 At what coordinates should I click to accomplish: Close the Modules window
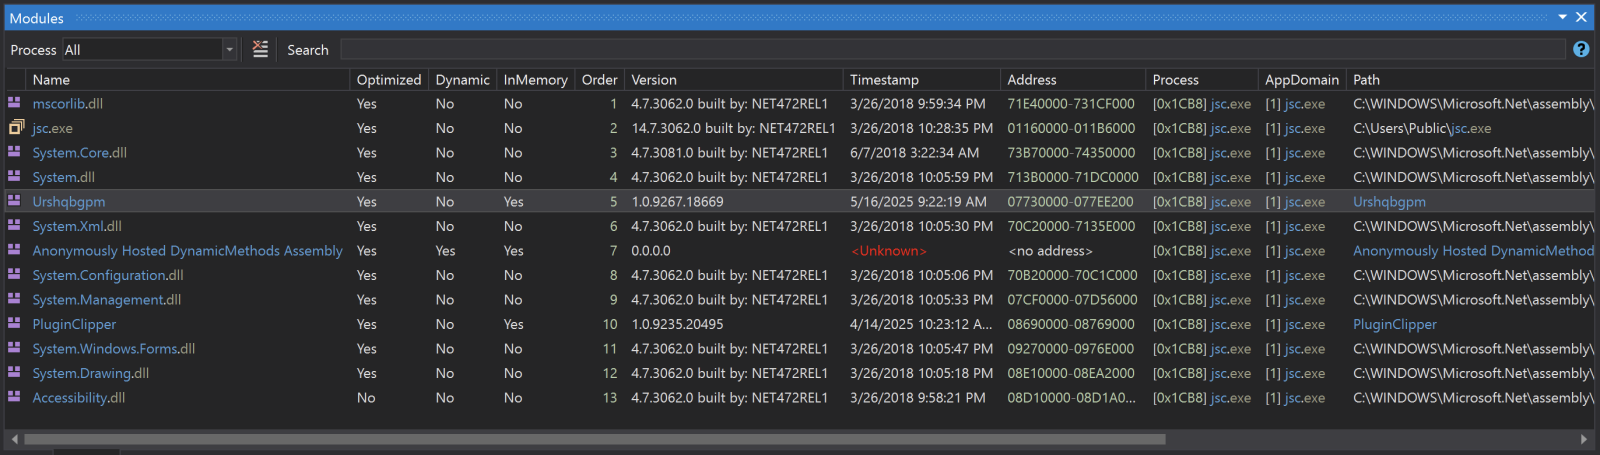[1581, 17]
